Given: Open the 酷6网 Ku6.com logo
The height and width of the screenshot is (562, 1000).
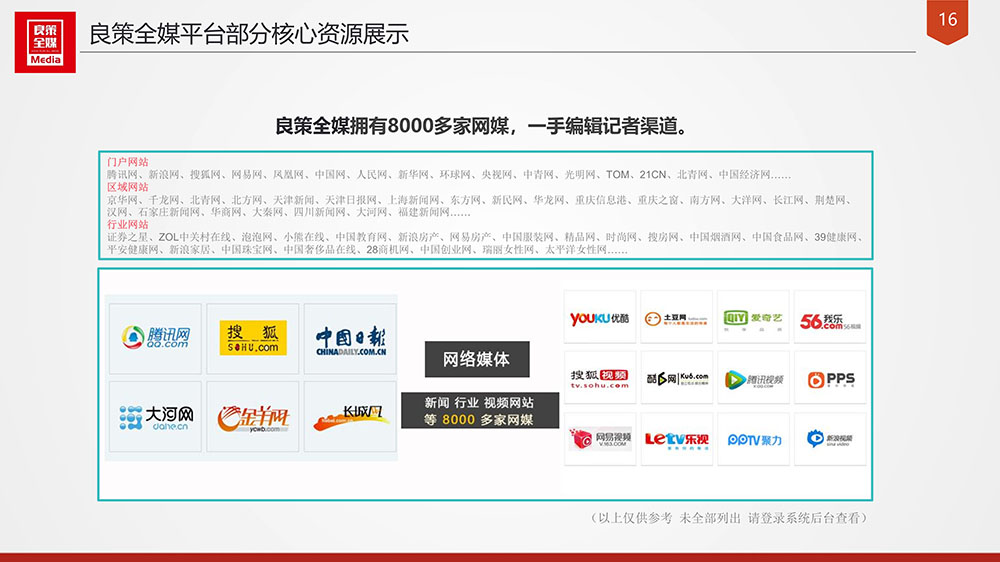Looking at the screenshot, I should [x=676, y=378].
